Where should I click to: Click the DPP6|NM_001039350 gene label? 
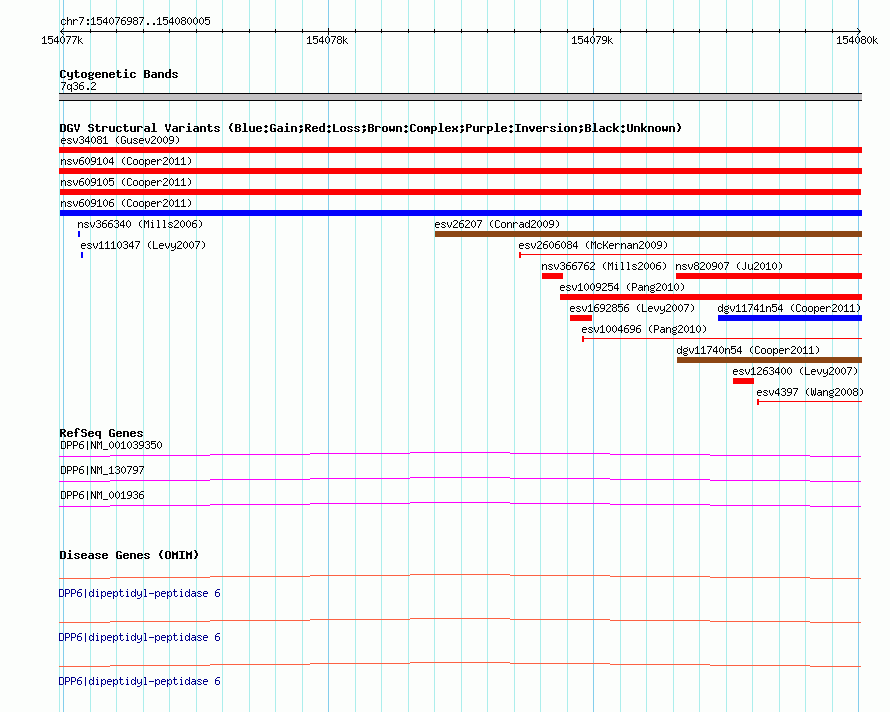pos(111,445)
